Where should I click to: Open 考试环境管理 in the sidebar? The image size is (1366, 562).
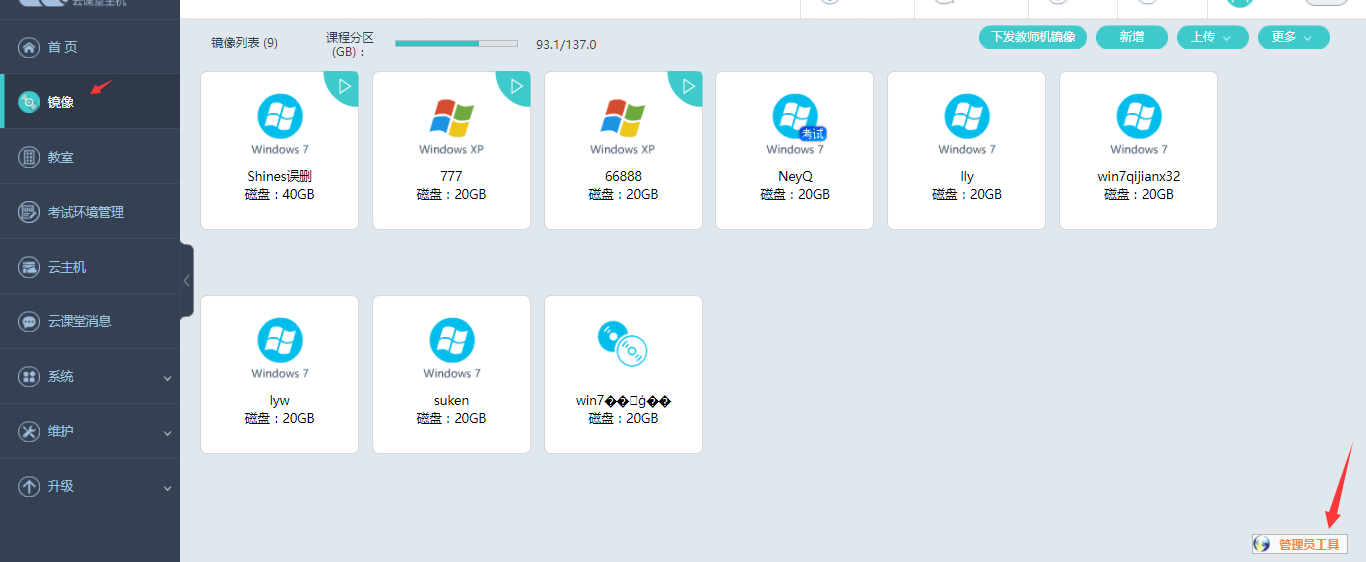90,212
